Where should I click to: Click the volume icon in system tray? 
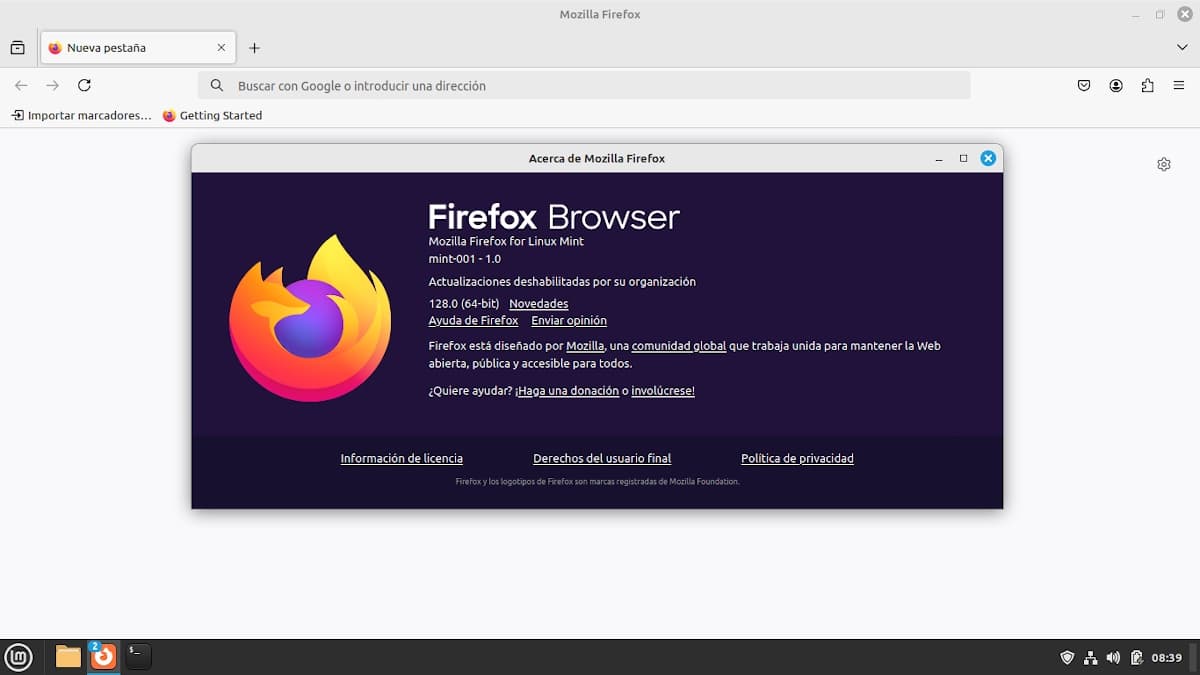pos(1113,657)
